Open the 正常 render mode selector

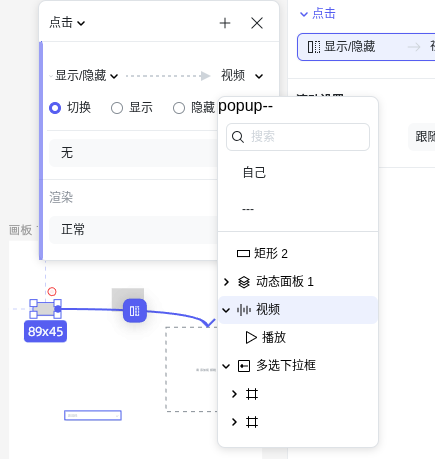coord(133,230)
